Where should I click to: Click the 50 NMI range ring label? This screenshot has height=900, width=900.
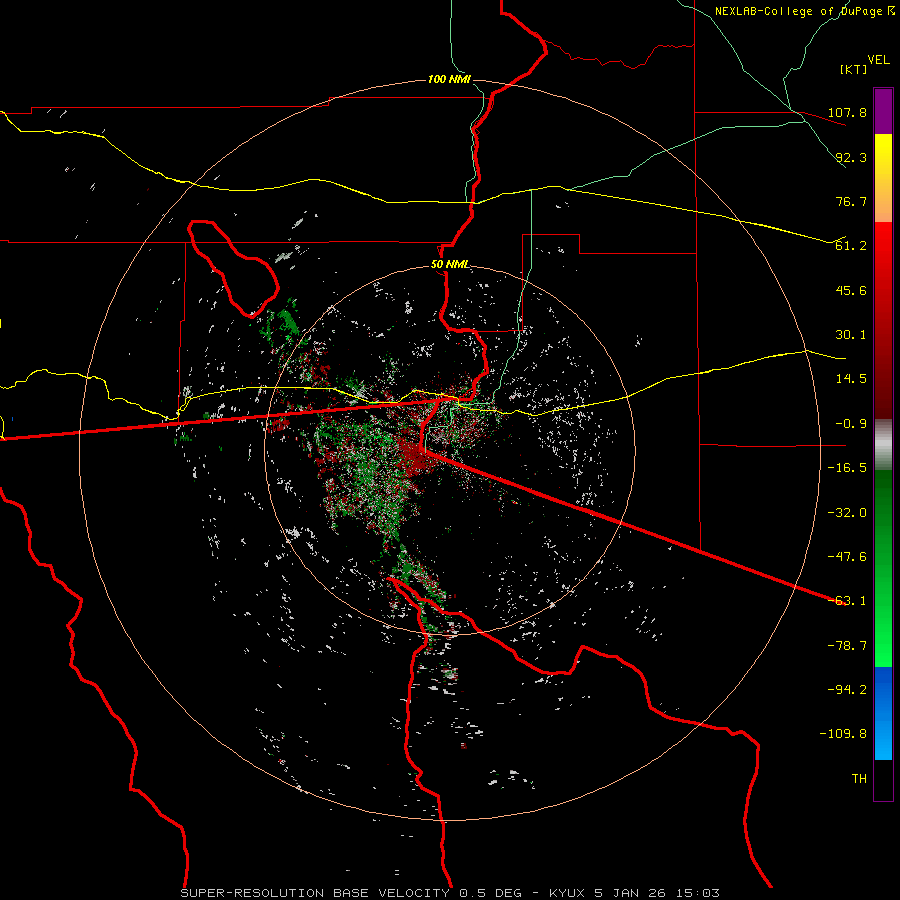pos(450,265)
